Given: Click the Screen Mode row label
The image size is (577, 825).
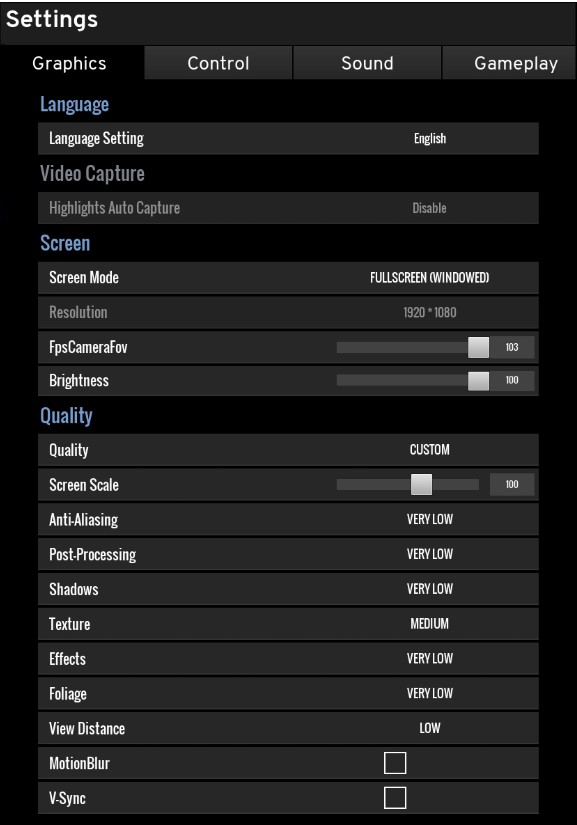Looking at the screenshot, I should click(x=84, y=277).
